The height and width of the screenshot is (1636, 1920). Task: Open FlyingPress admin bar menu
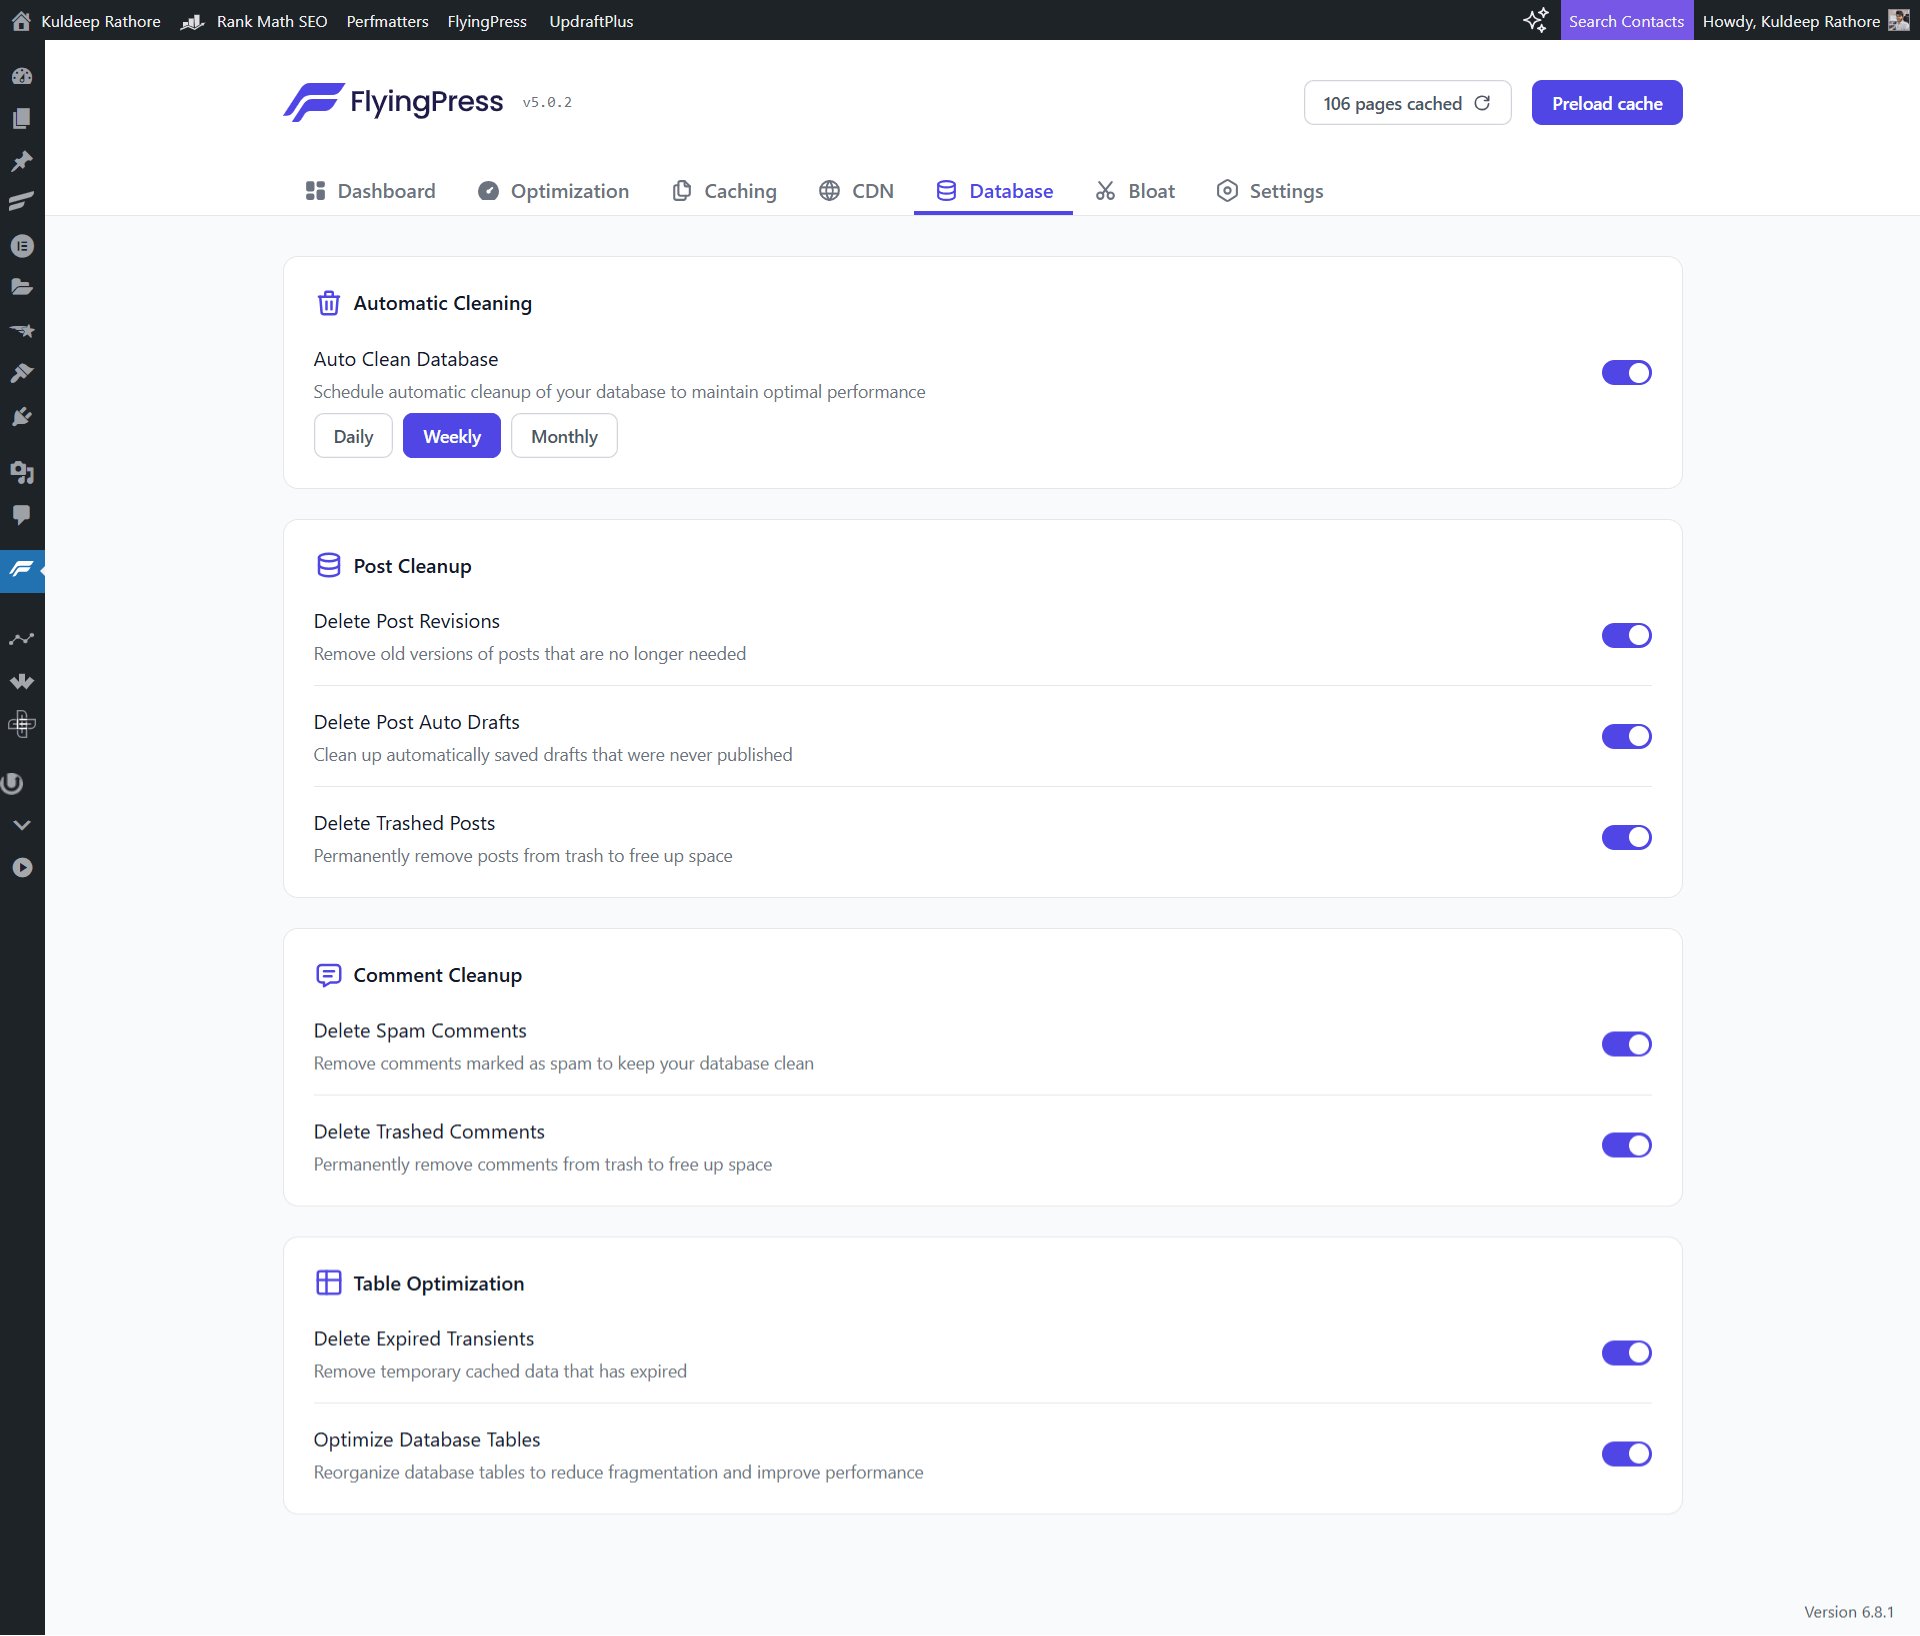click(487, 21)
